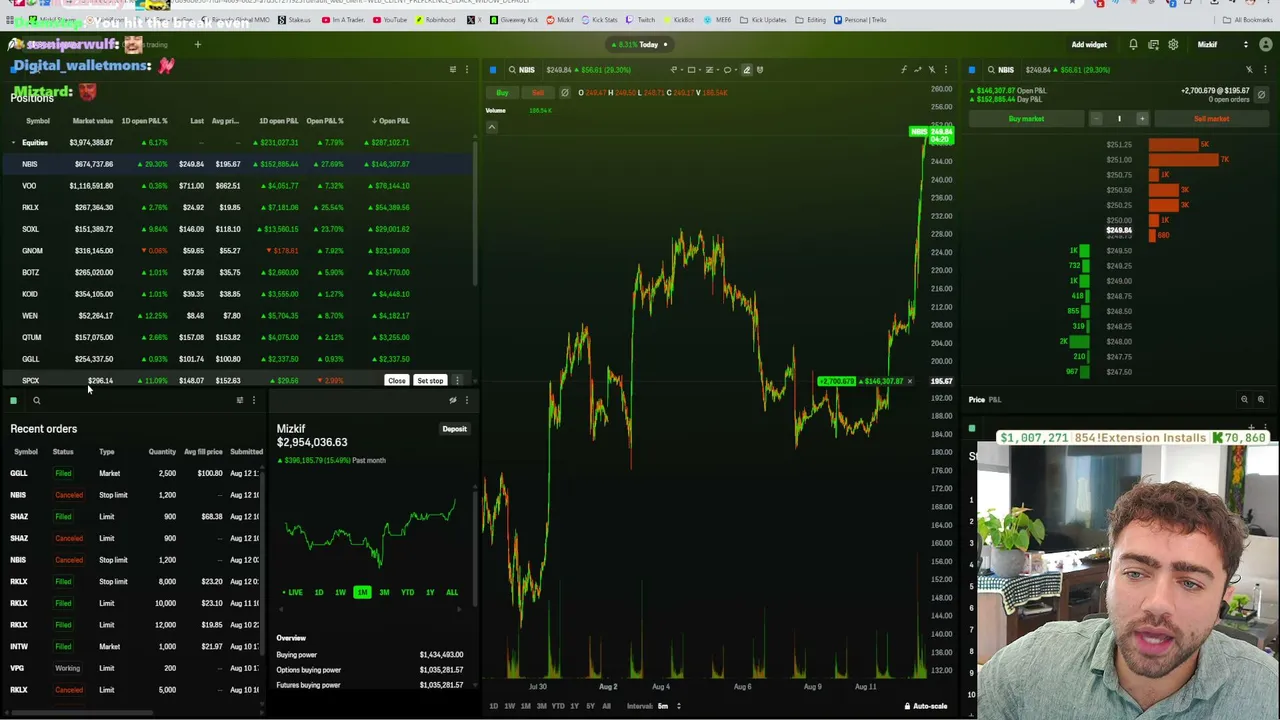Open Positions panel three-dot menu
1280x720 pixels.
[466, 70]
